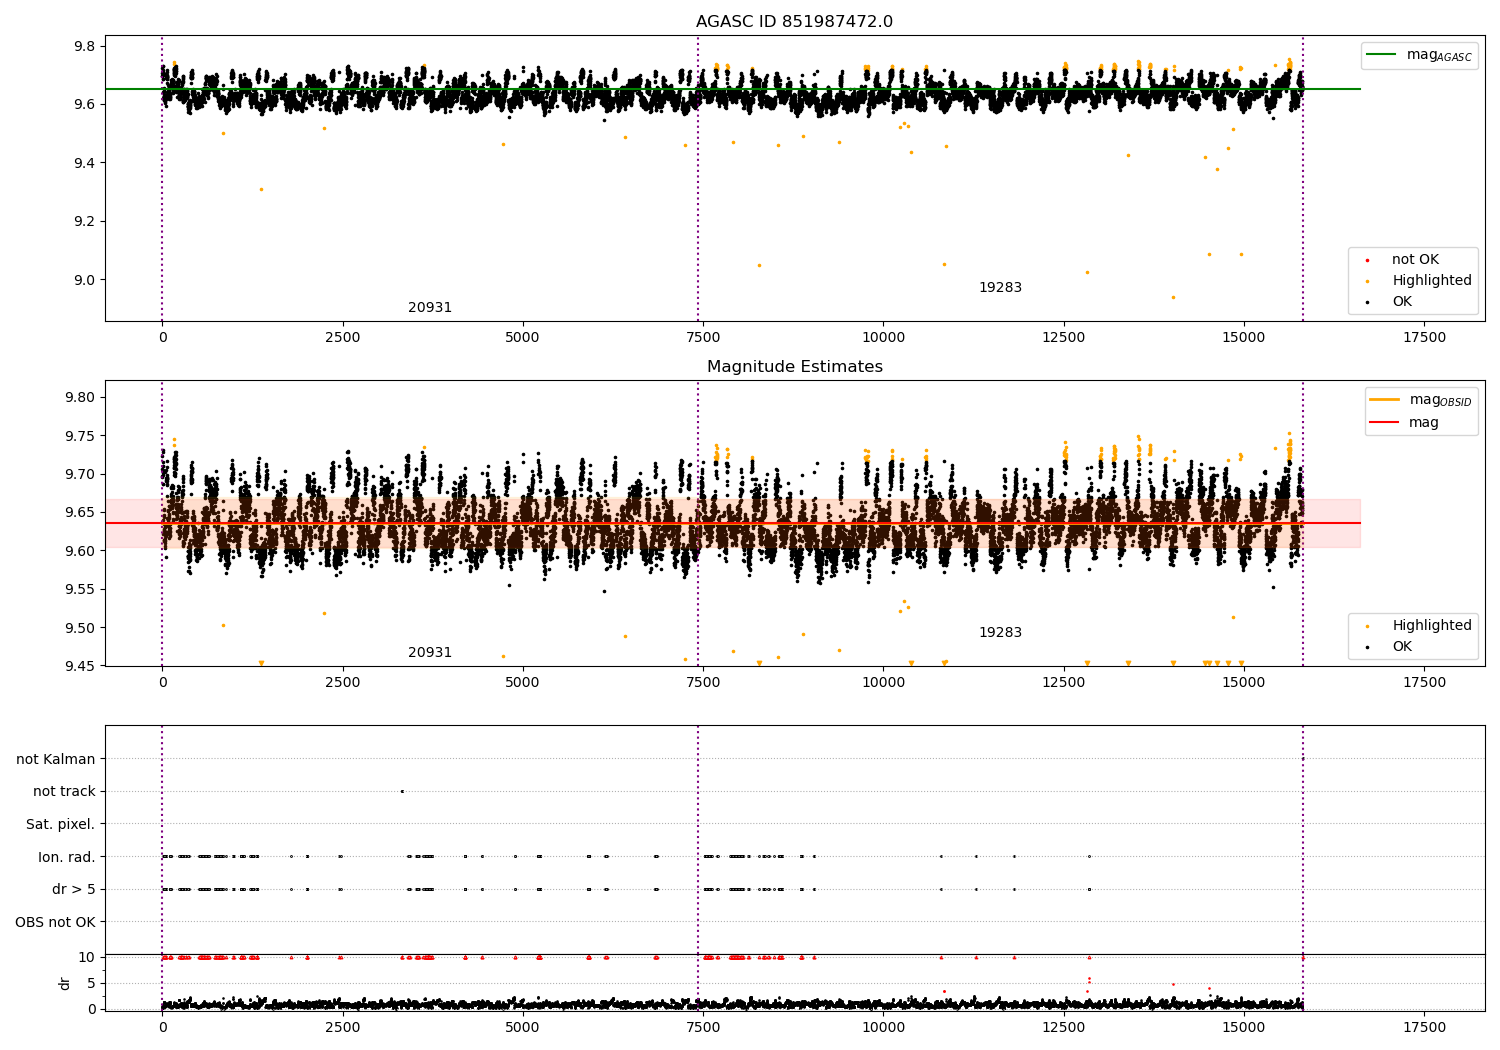Click the 'Magnitude Estimates' plot title
This screenshot has height=1050, width=1500.
coord(794,367)
